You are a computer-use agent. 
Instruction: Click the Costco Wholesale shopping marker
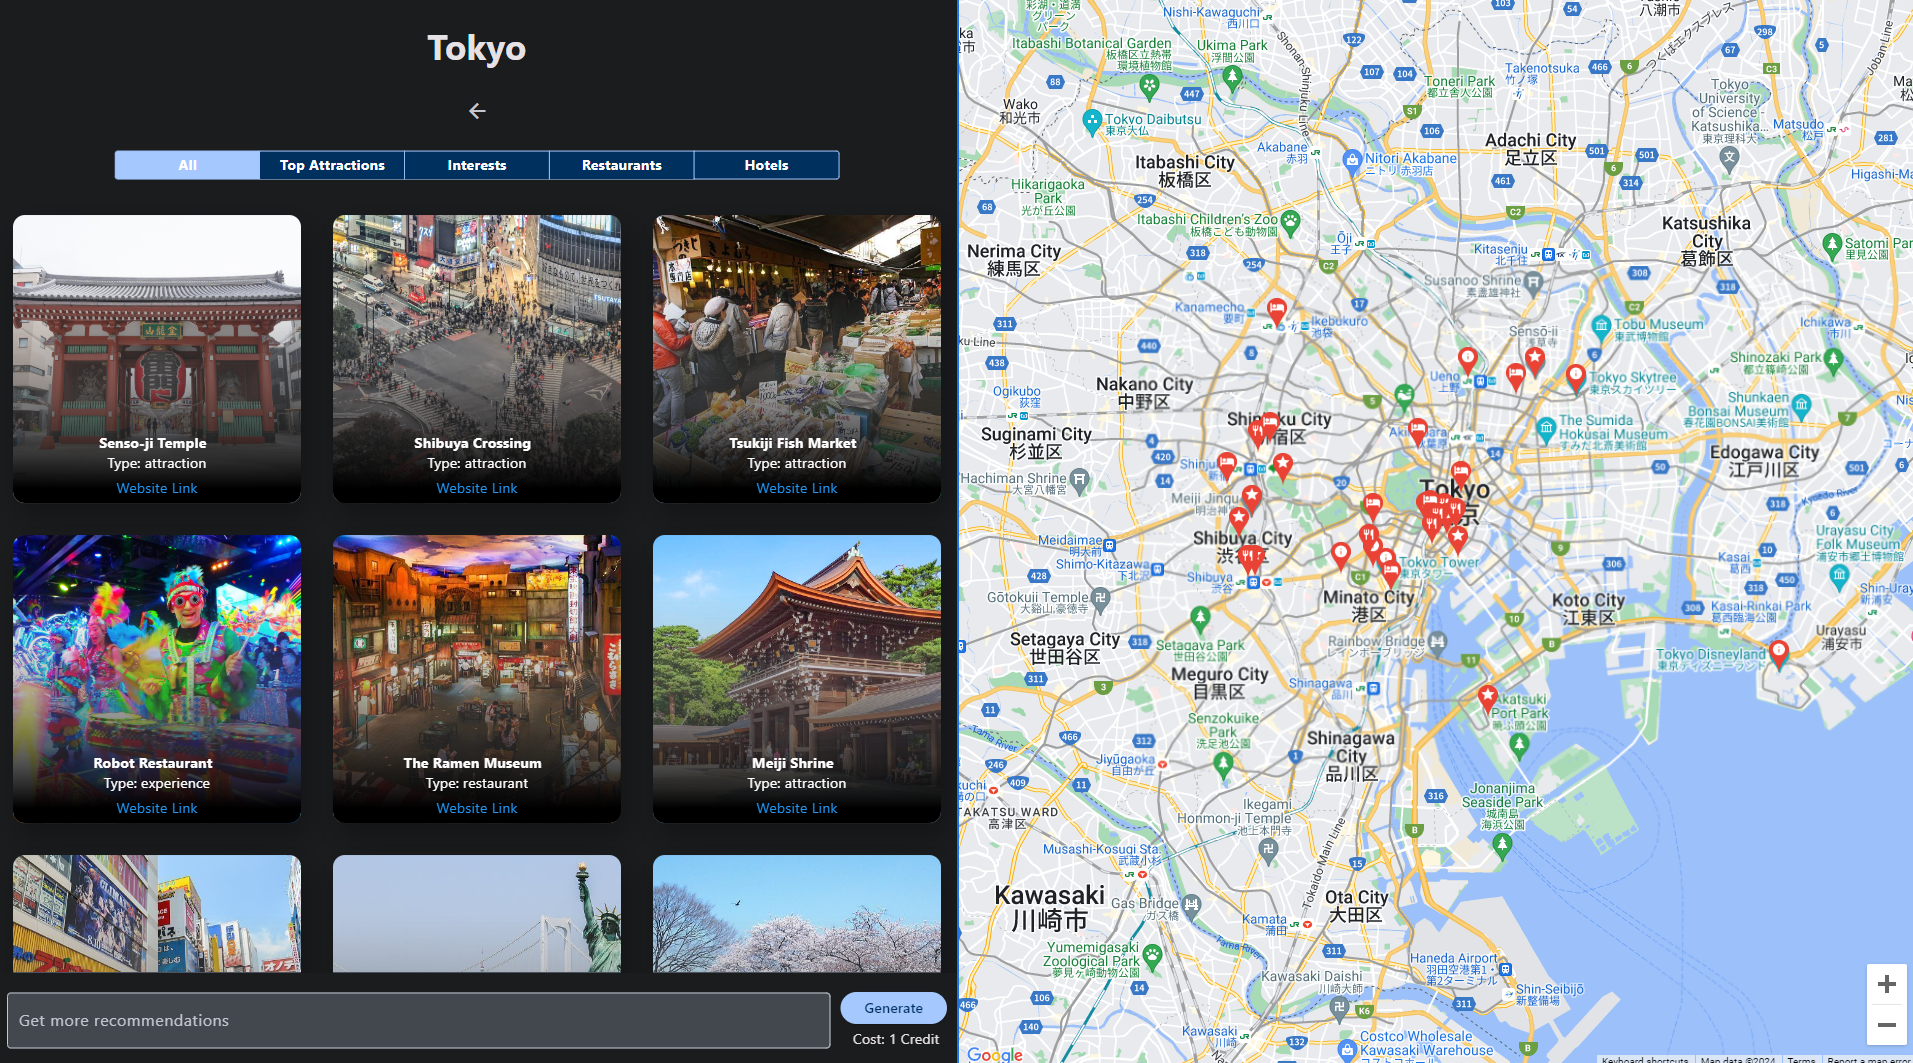[x=1347, y=1049]
